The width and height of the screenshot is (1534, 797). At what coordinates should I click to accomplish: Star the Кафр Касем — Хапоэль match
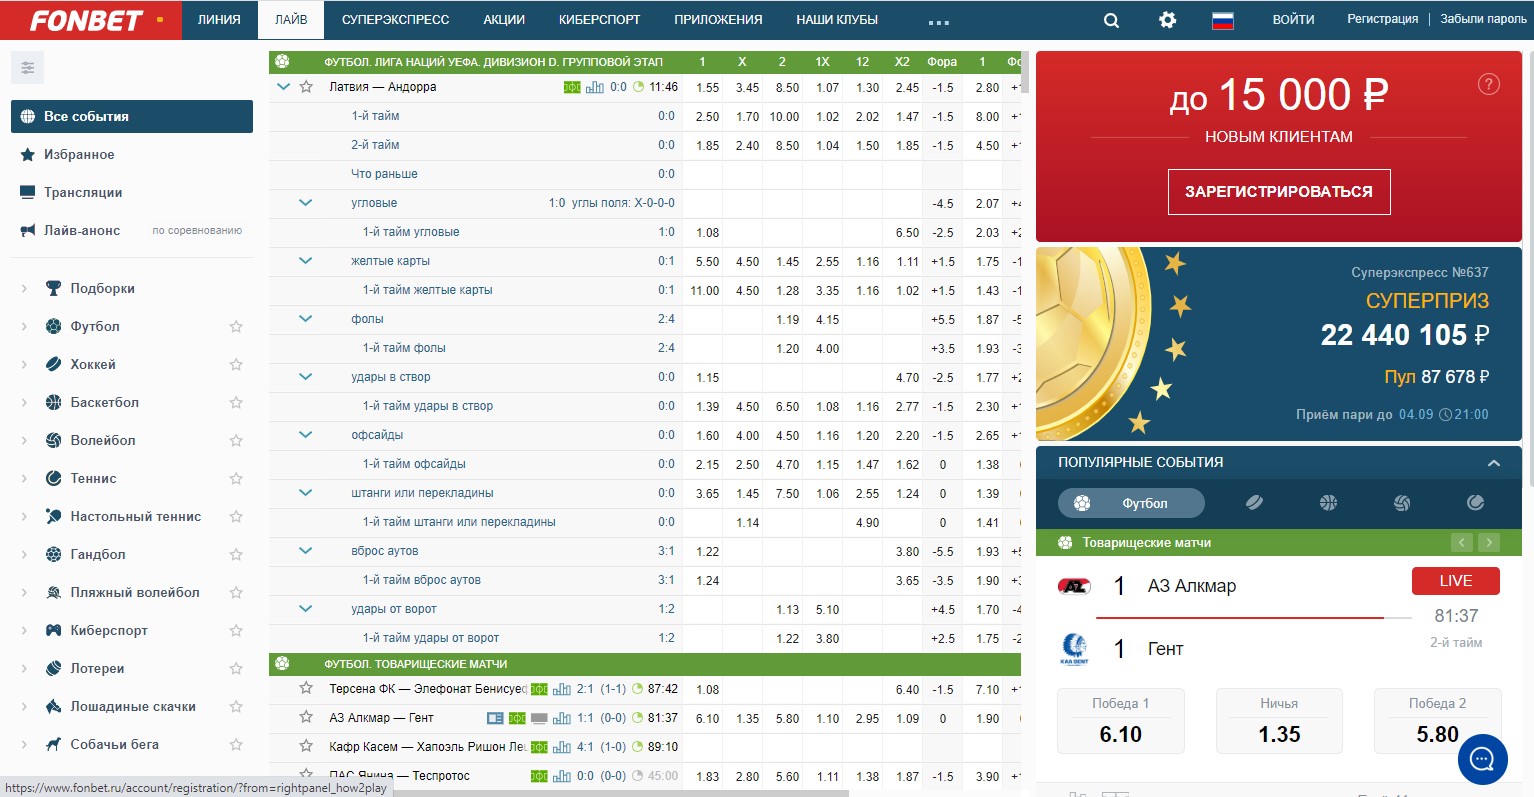click(307, 746)
